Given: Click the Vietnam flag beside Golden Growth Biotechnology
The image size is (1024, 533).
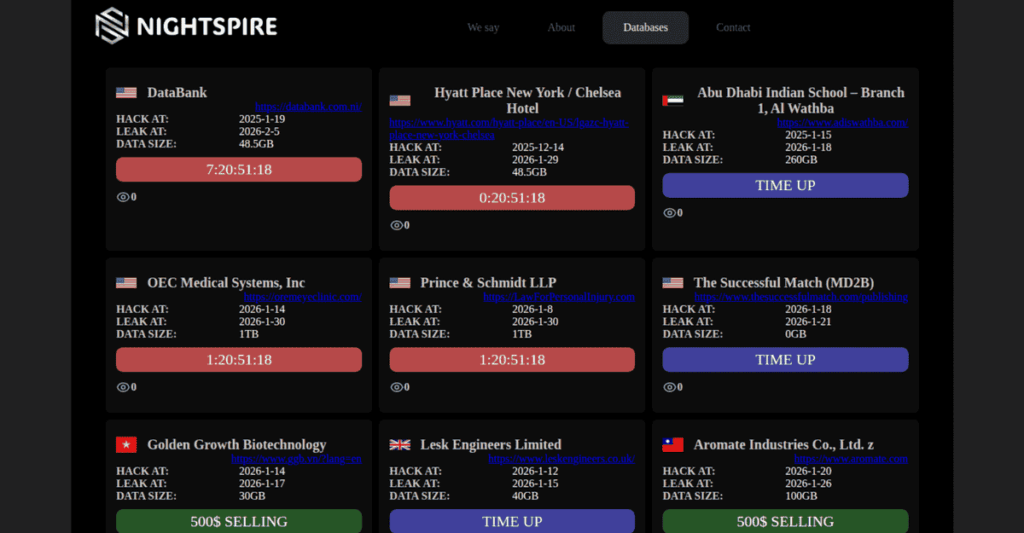Looking at the screenshot, I should (126, 445).
